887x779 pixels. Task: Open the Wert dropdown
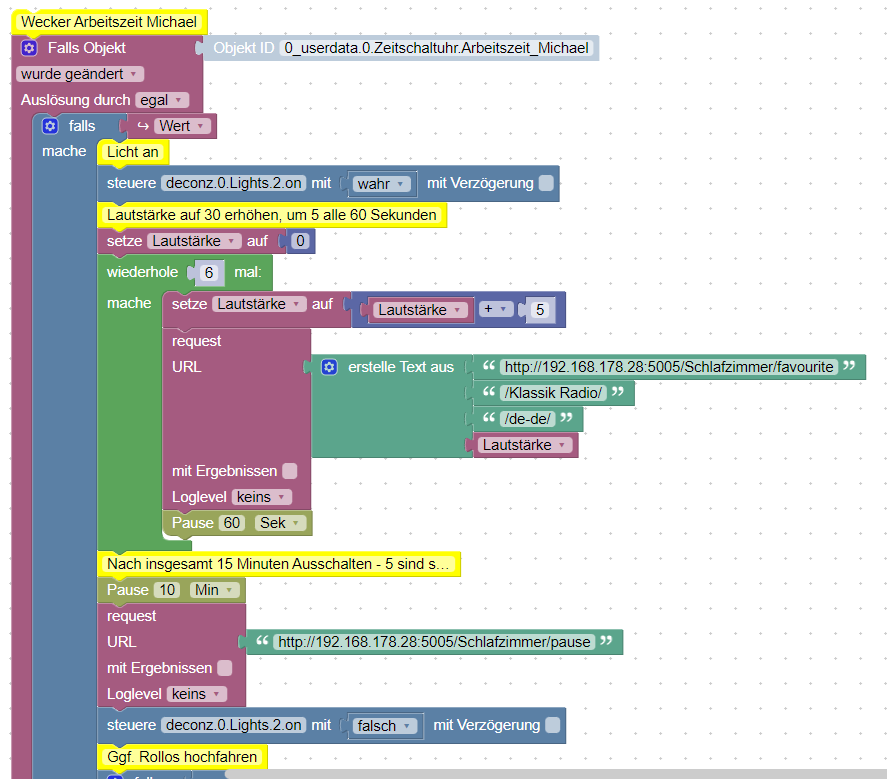pyautogui.click(x=182, y=126)
